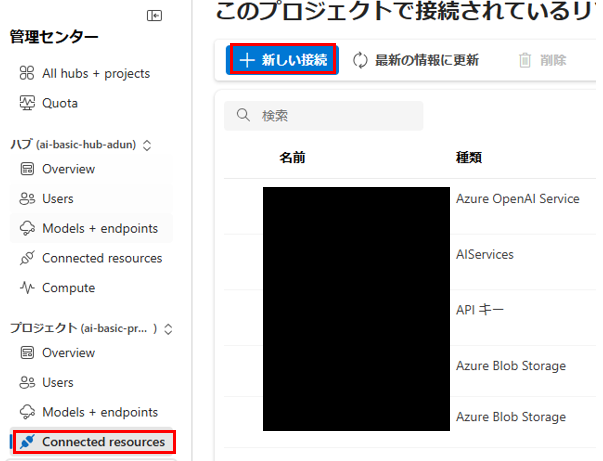Image resolution: width=603 pixels, height=461 pixels.
Task: Sort by the 種類 column header
Action: coord(469,157)
